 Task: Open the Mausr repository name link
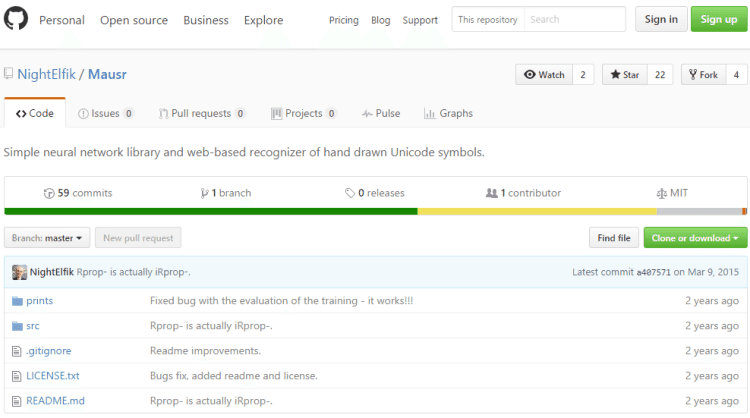tap(107, 74)
